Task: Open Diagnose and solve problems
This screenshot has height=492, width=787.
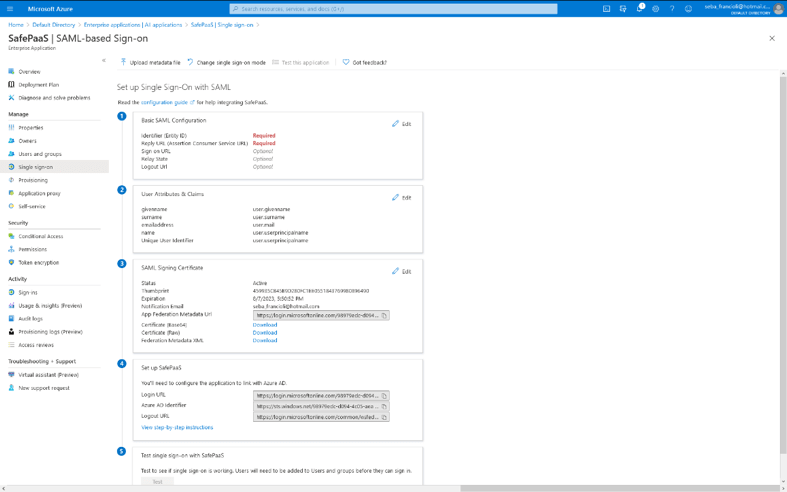Action: click(54, 98)
